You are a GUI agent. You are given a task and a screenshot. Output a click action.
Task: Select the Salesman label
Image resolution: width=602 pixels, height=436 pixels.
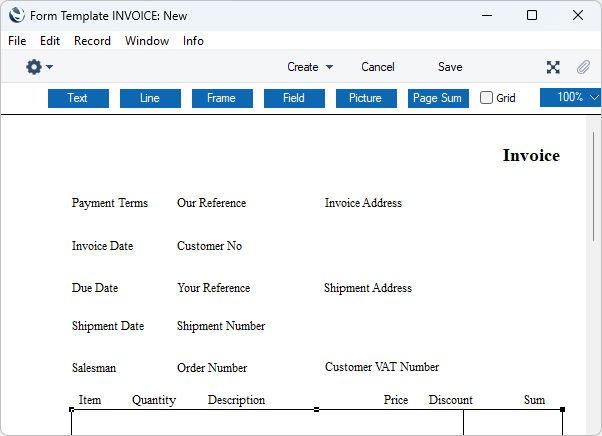[x=94, y=368]
